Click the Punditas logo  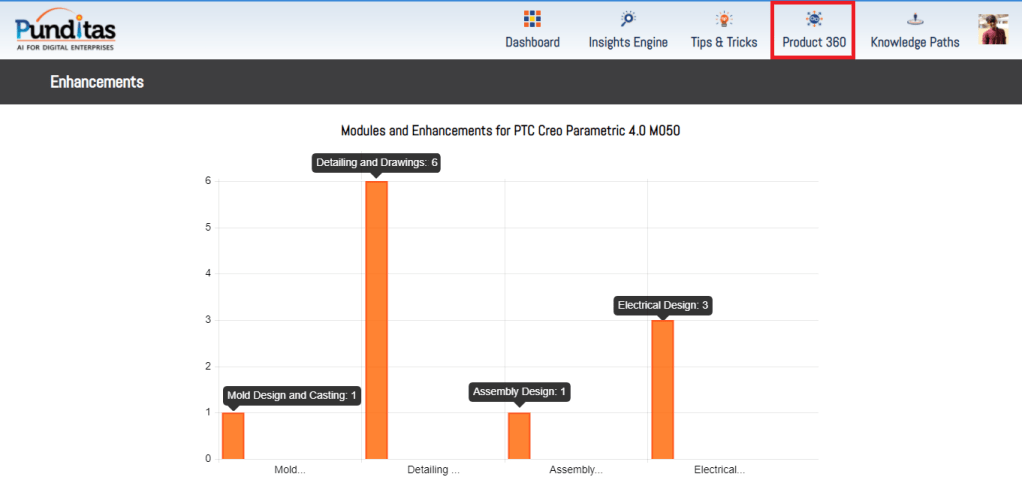click(x=65, y=29)
